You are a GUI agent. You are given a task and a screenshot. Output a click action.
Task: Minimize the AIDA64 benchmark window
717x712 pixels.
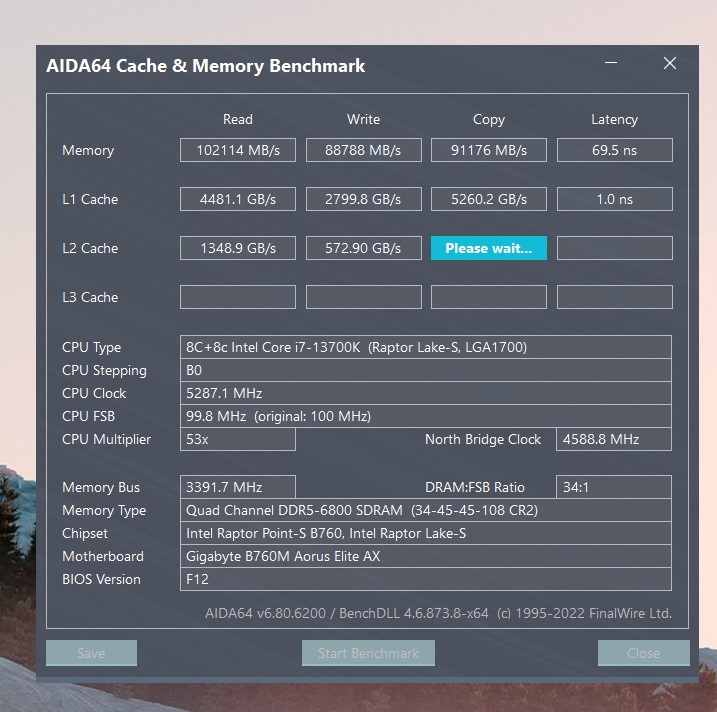click(x=611, y=64)
